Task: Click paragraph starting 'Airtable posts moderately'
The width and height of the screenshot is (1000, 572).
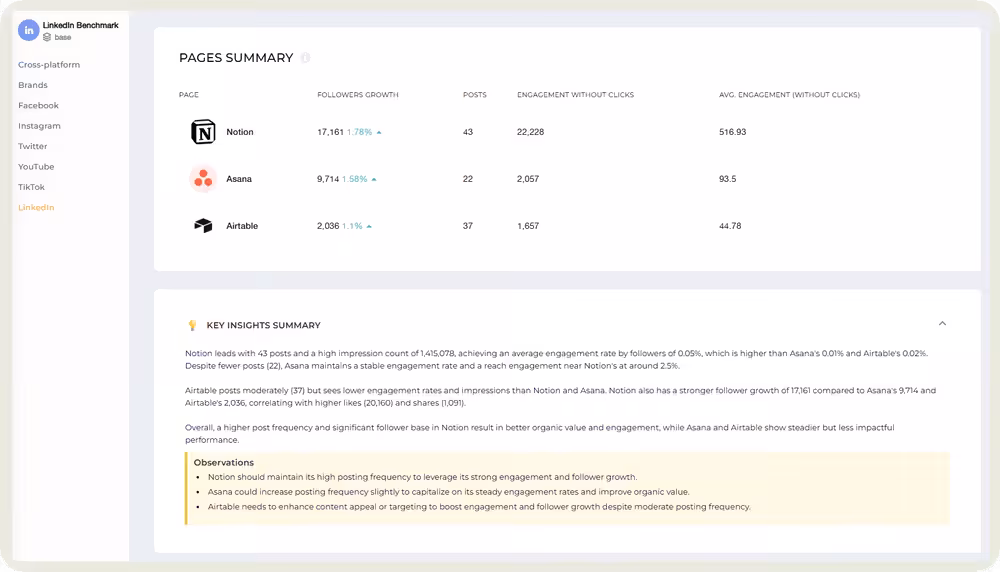Action: pyautogui.click(x=561, y=397)
